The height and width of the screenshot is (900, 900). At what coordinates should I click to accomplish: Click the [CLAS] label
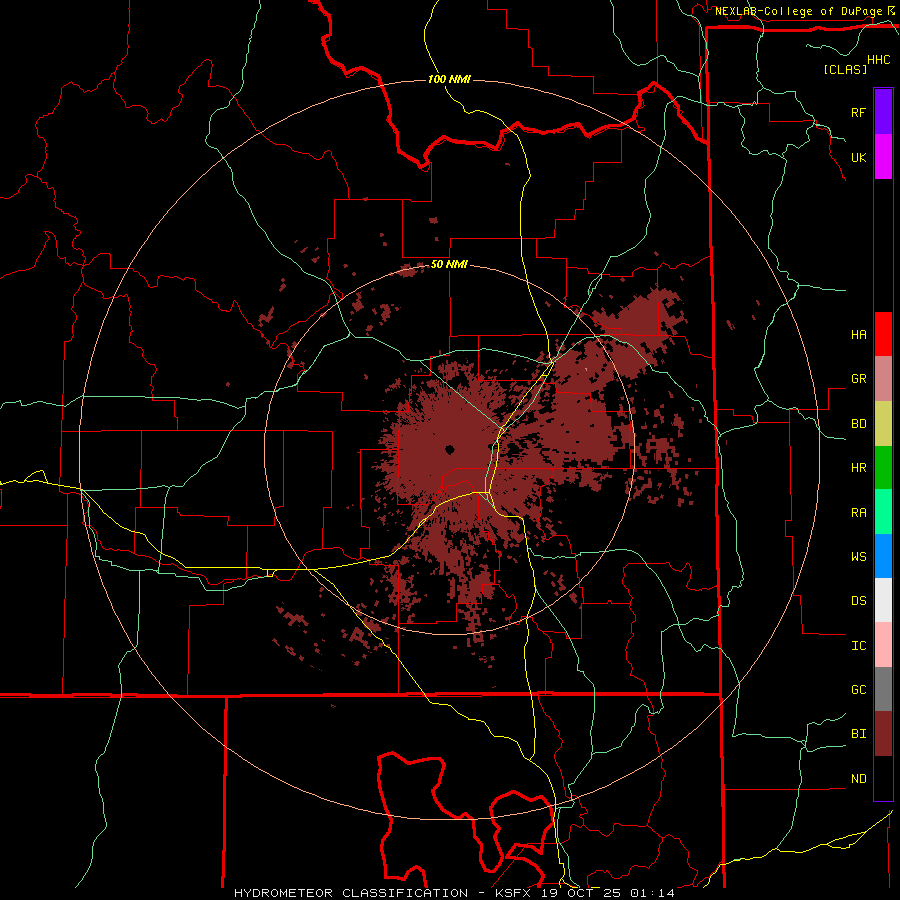(x=845, y=69)
